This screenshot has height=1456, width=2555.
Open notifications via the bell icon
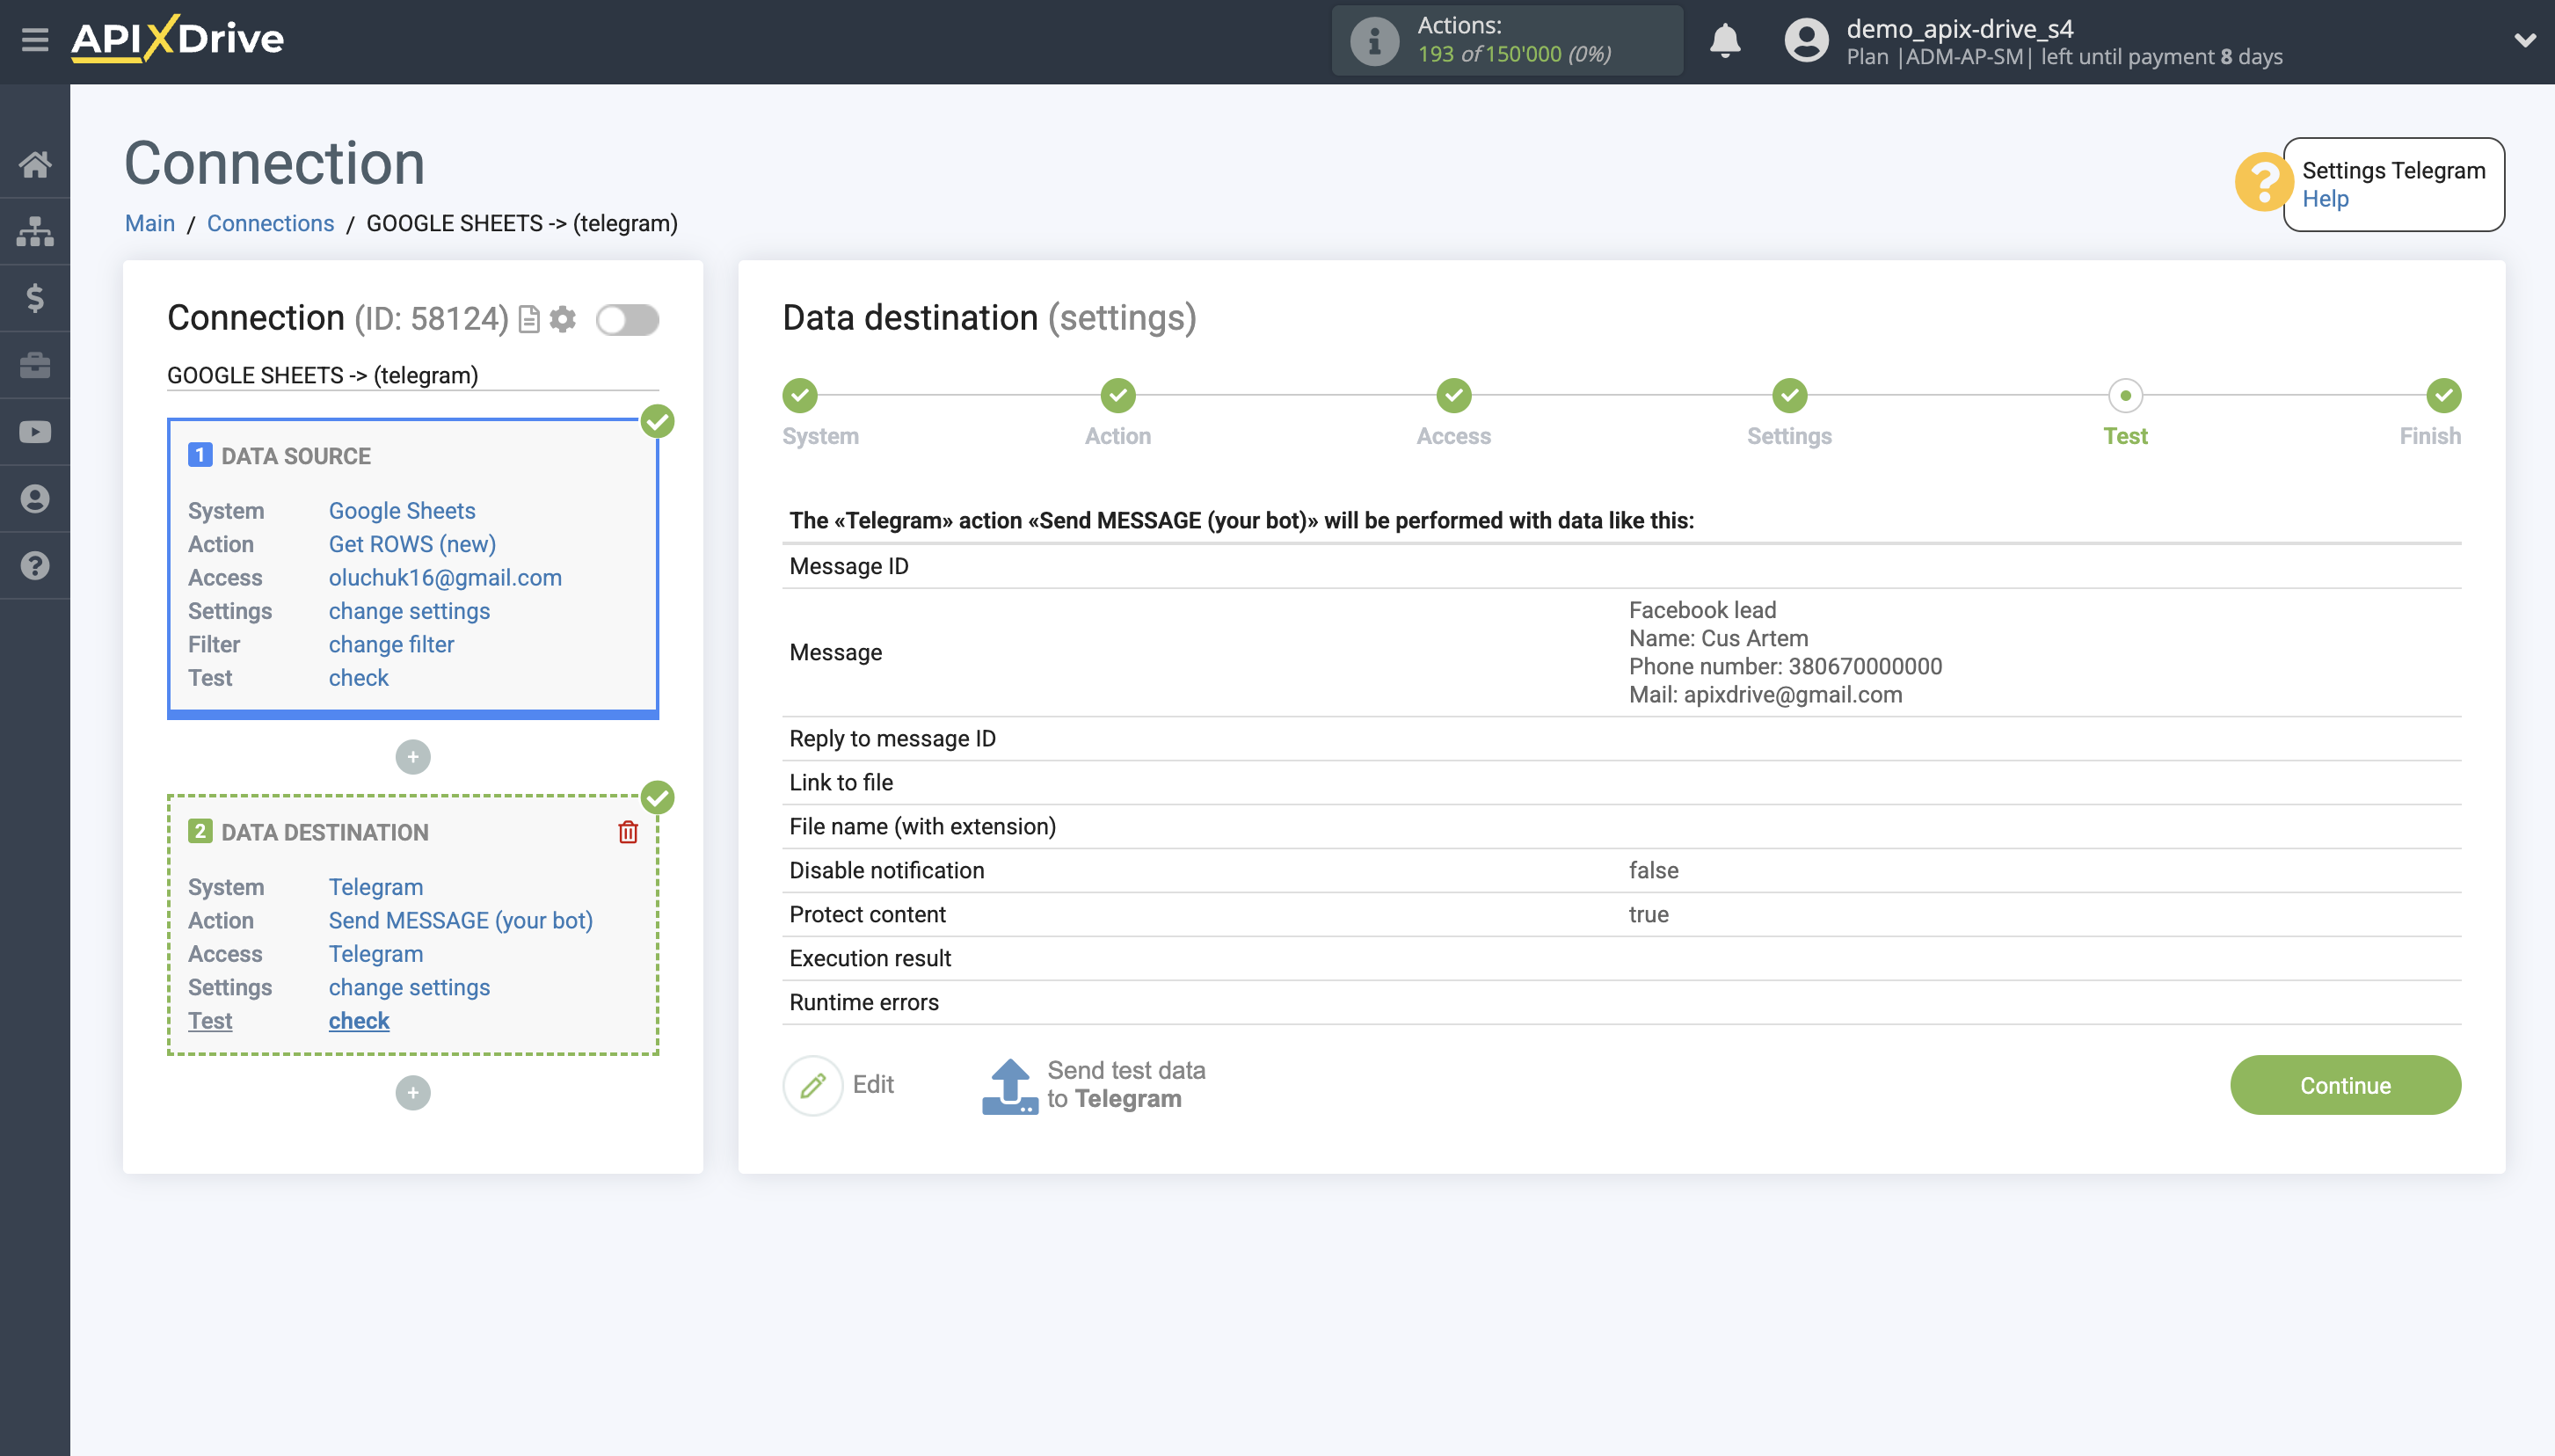[1725, 41]
